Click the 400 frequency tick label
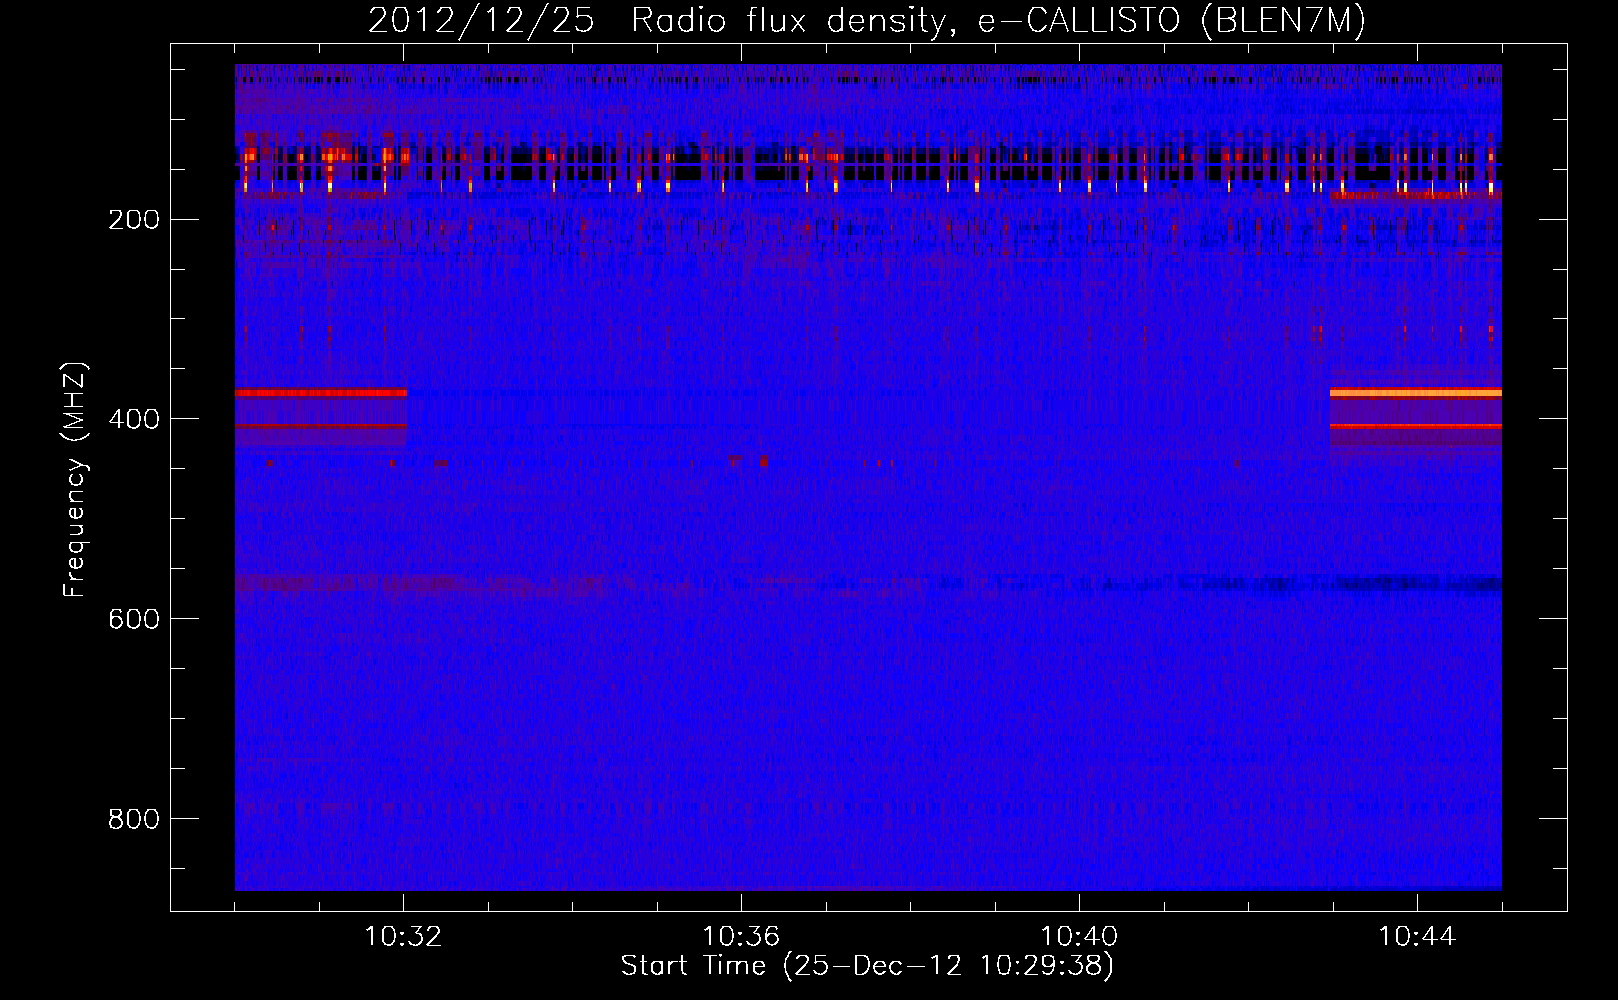 tap(134, 420)
